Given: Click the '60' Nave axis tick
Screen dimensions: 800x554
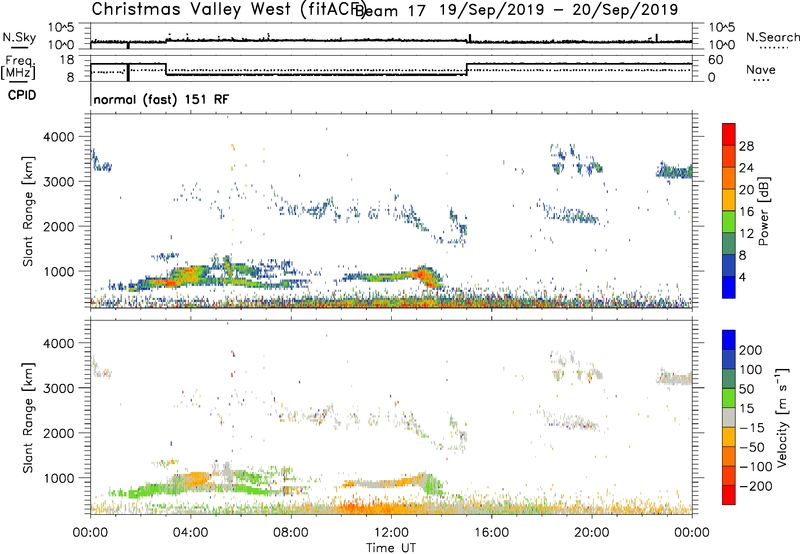Looking at the screenshot, I should point(715,60).
